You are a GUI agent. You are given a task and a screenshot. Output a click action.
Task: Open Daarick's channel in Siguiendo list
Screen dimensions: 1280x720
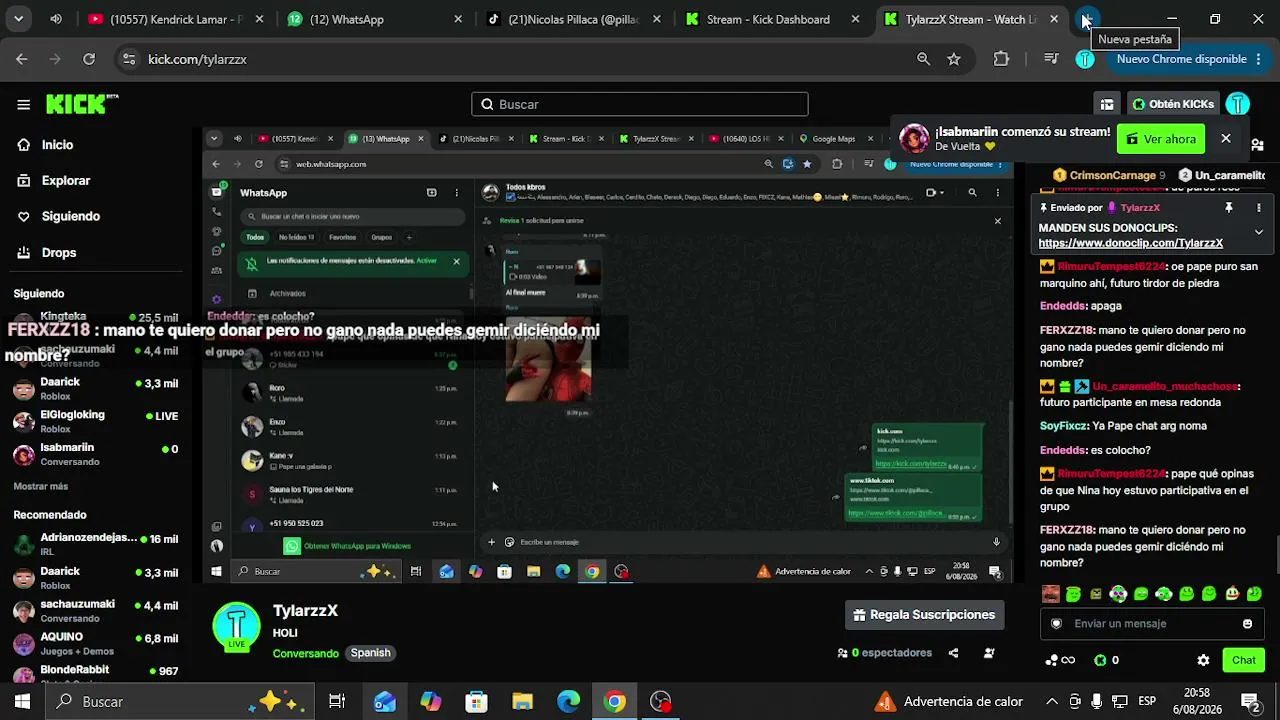click(97, 389)
